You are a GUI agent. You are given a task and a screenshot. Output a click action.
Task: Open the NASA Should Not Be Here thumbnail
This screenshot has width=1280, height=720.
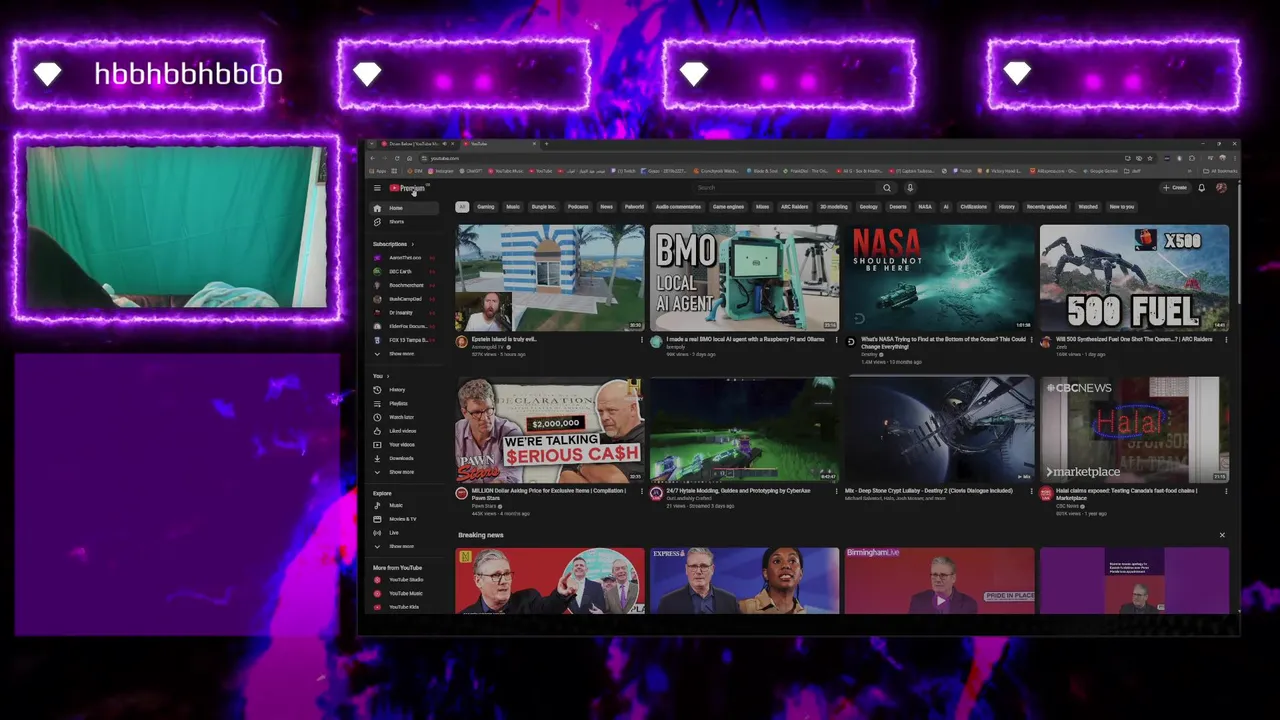click(939, 278)
